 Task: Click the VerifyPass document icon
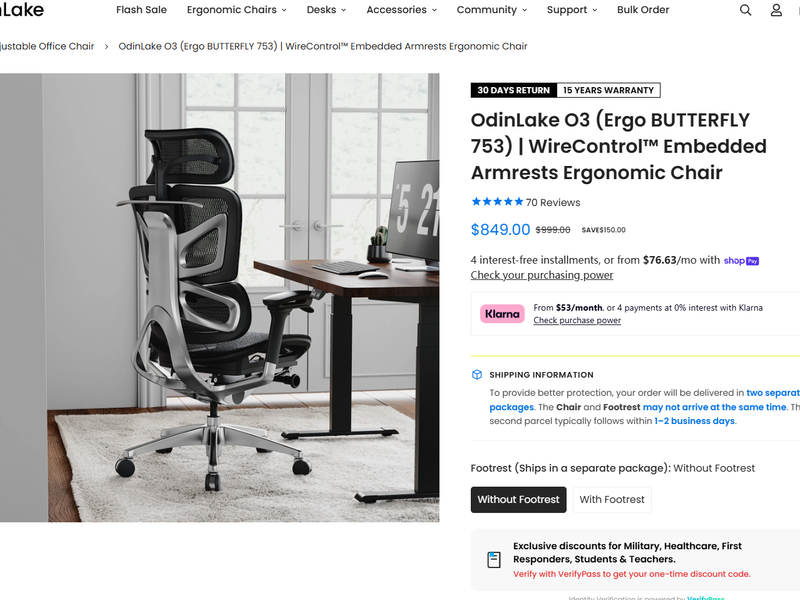(x=494, y=560)
